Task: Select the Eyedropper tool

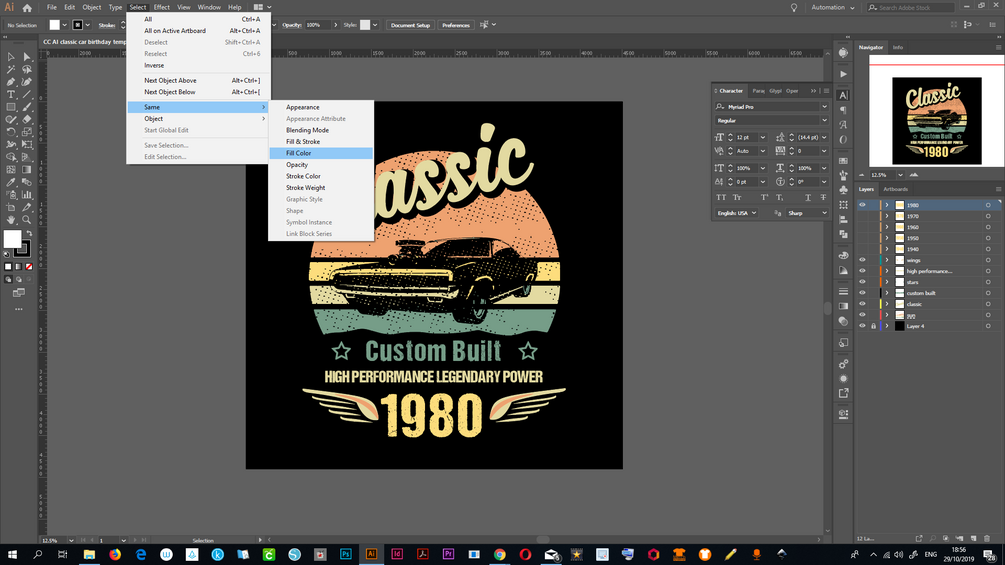Action: tap(11, 183)
